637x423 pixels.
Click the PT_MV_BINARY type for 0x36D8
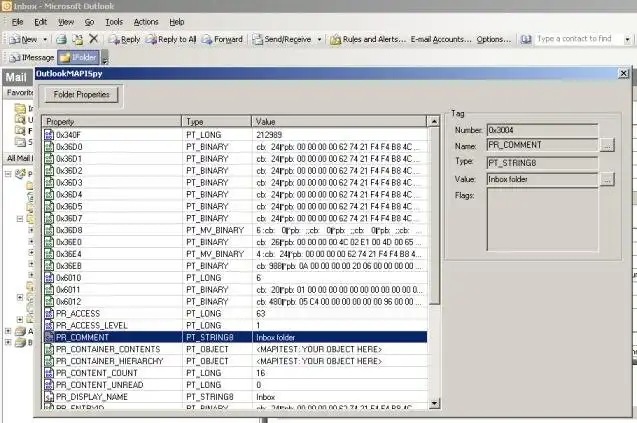(215, 230)
